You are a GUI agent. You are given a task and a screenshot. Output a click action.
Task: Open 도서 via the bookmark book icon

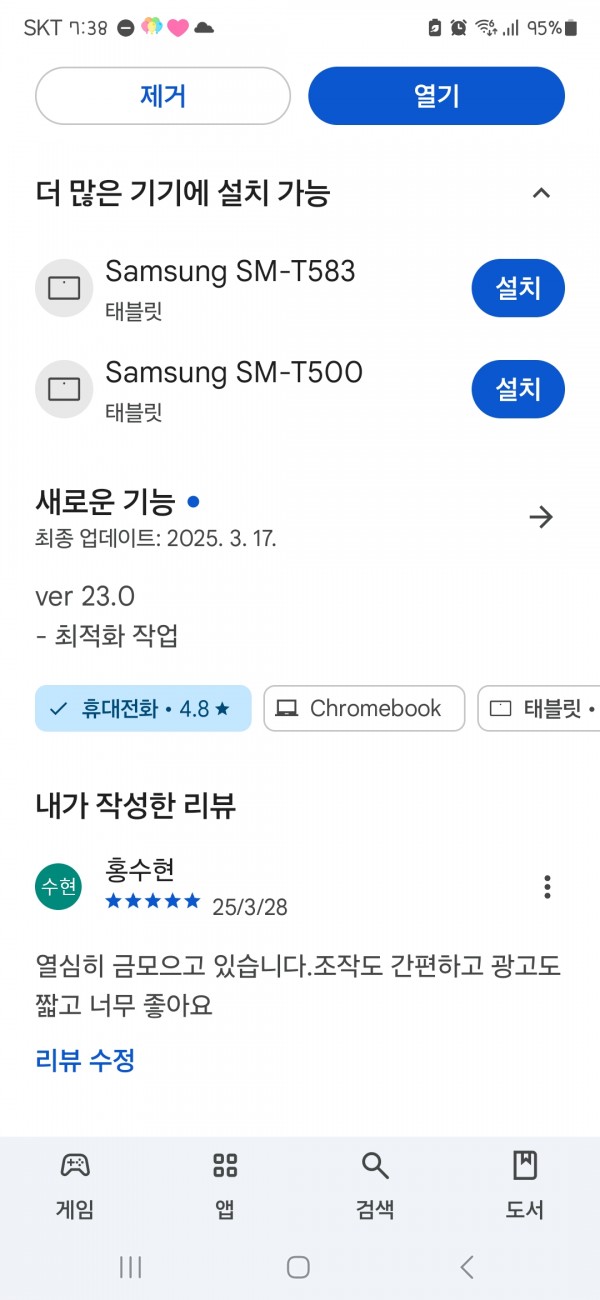pos(525,1185)
